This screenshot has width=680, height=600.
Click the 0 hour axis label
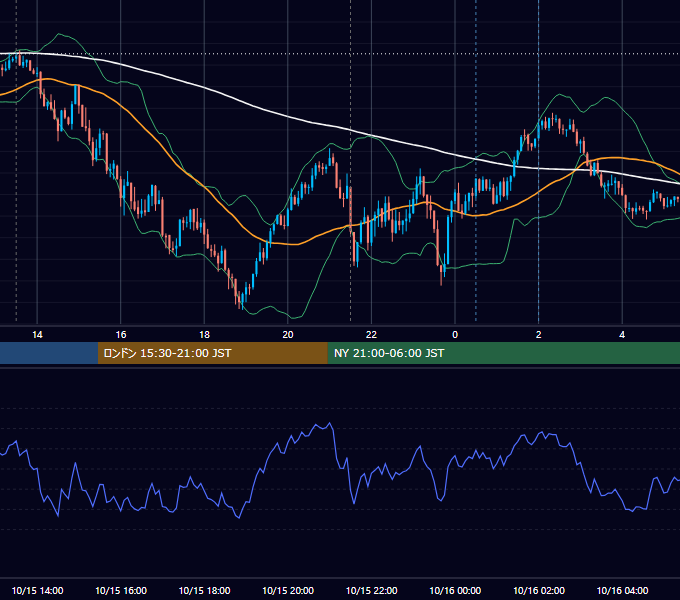point(455,335)
